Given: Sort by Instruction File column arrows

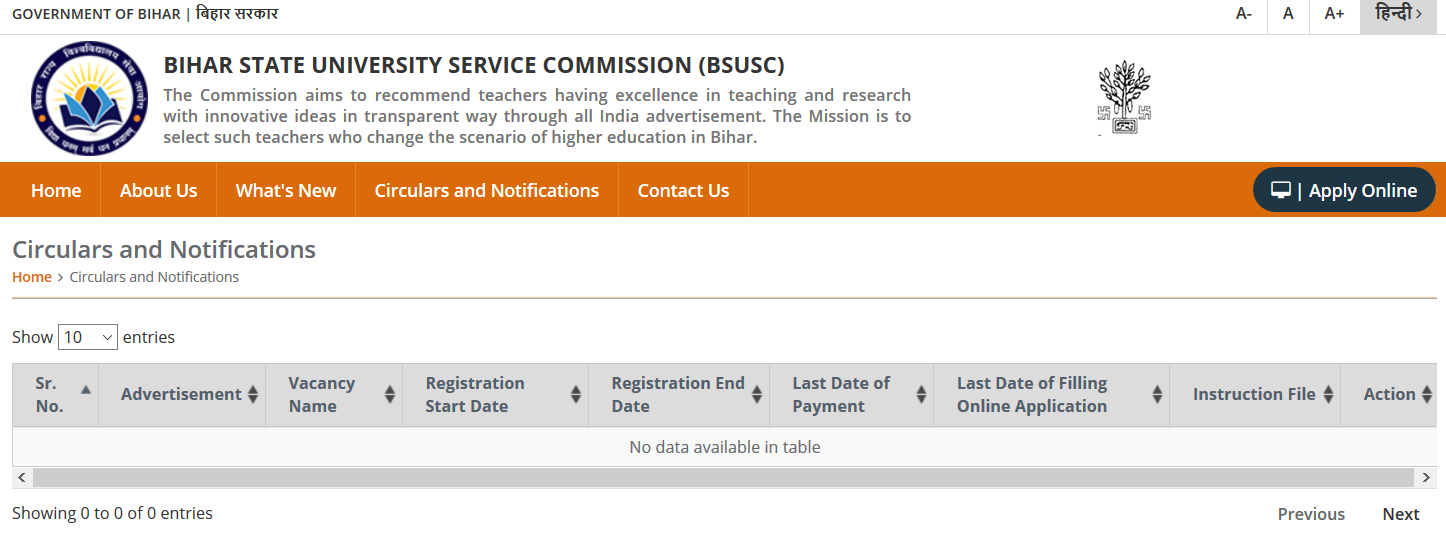Looking at the screenshot, I should [1328, 395].
